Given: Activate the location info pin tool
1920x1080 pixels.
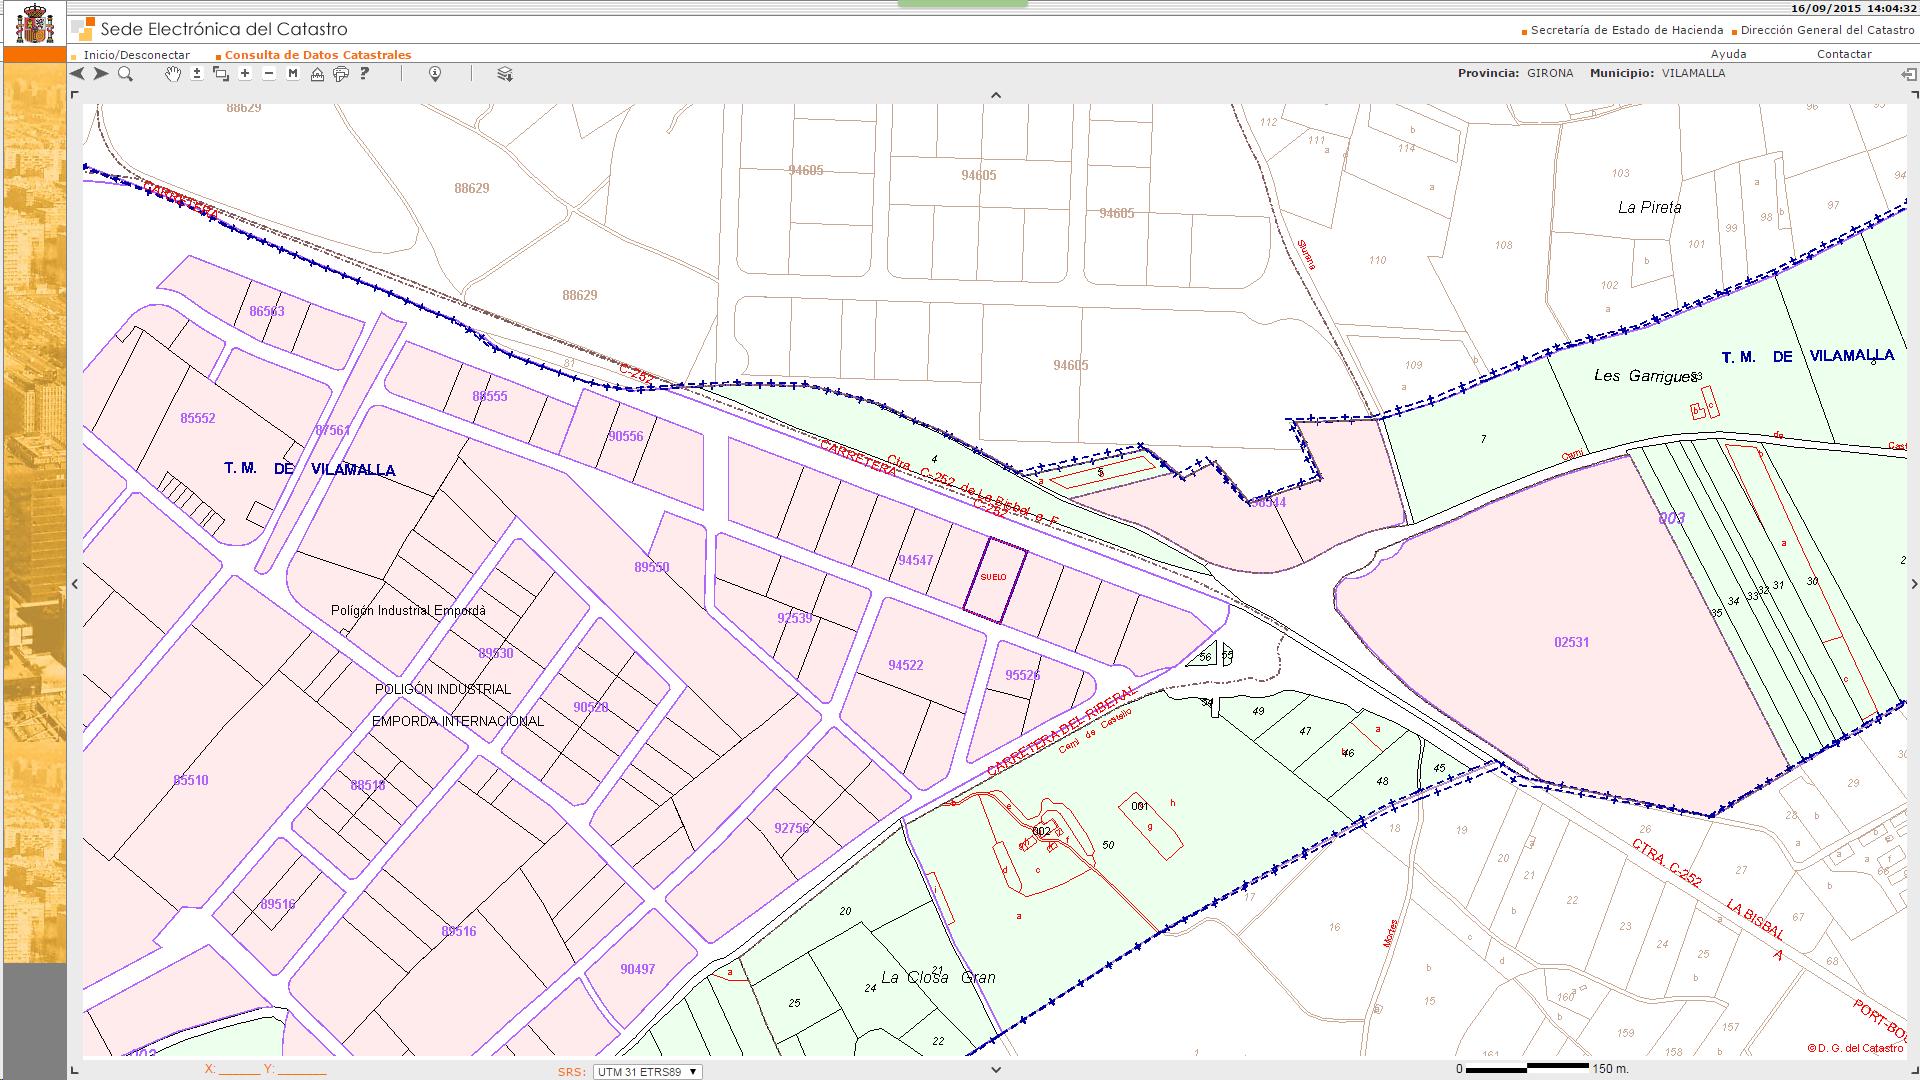Looking at the screenshot, I should (435, 74).
